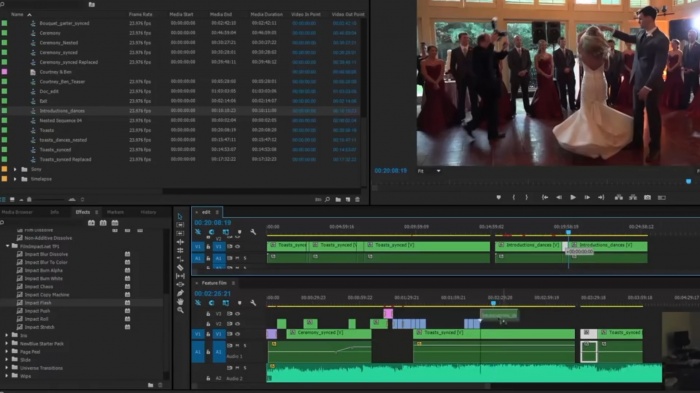Sort project items by Frame Rate column
The height and width of the screenshot is (393, 700).
(140, 14)
